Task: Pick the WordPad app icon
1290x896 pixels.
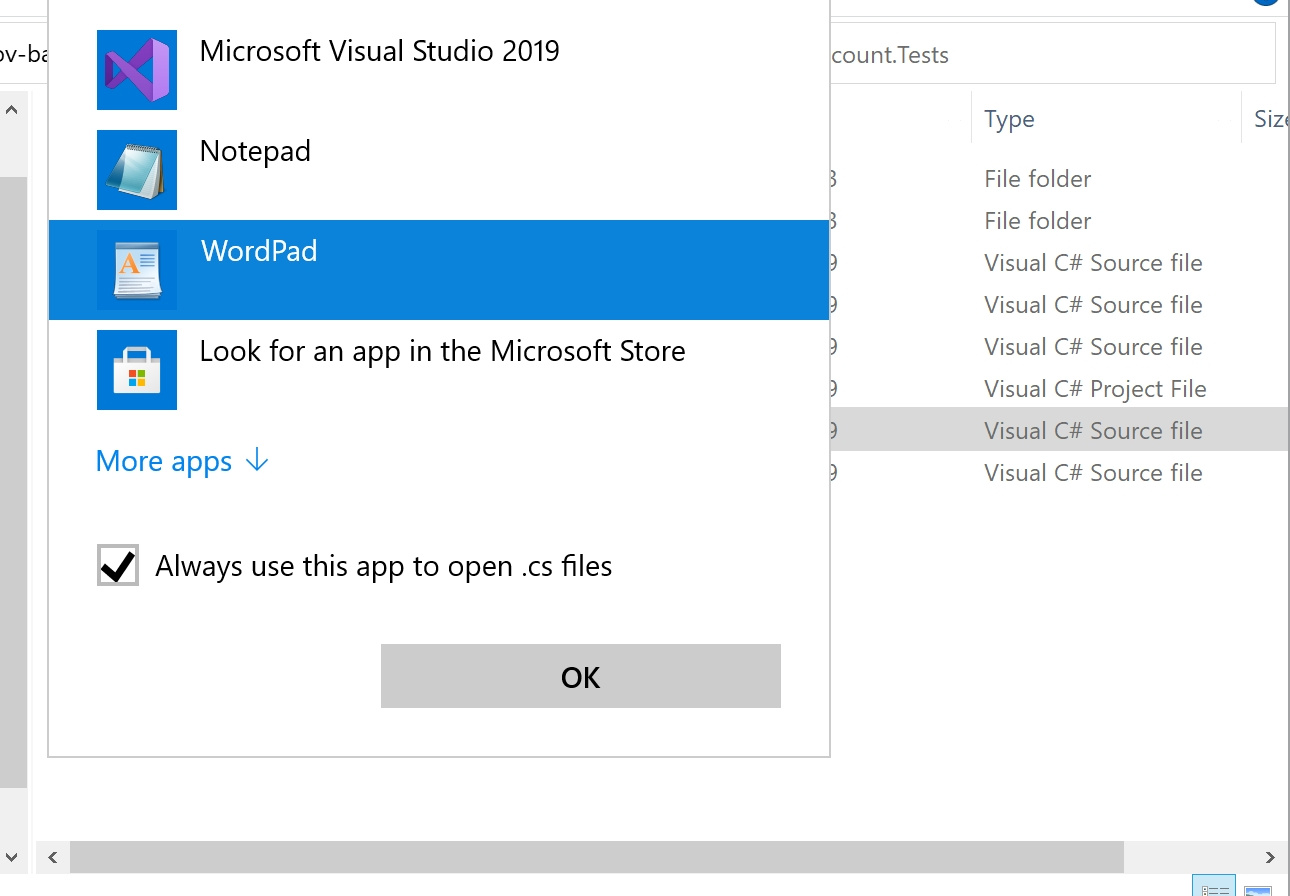Action: [137, 270]
